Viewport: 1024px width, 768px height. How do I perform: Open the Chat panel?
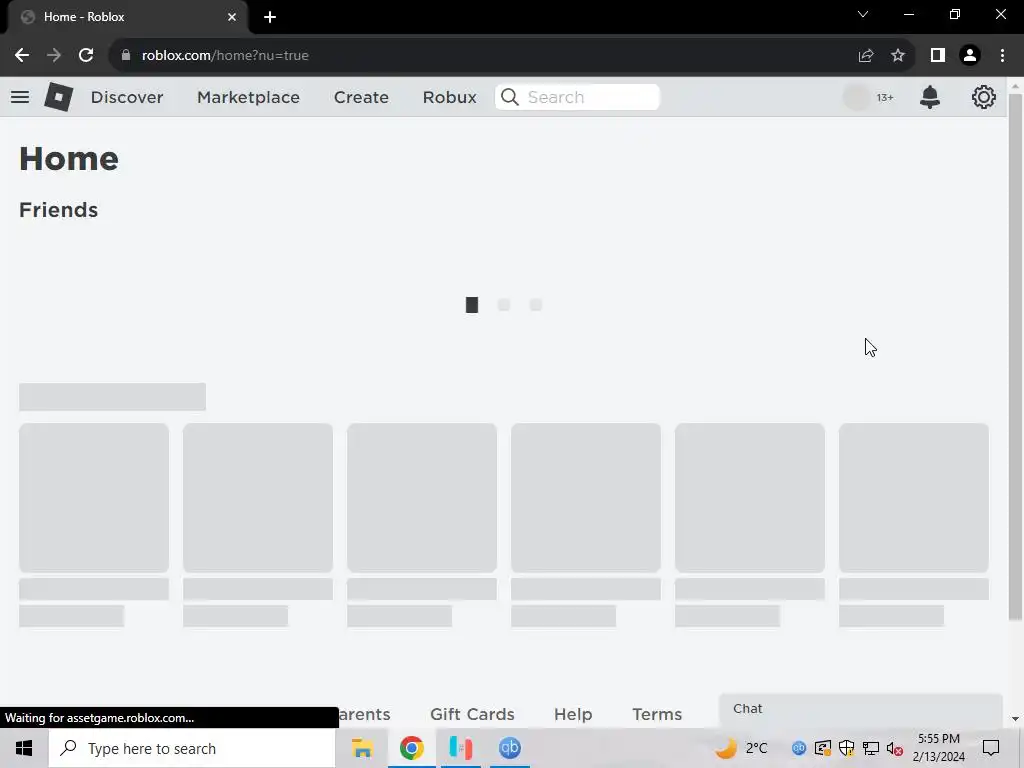861,710
